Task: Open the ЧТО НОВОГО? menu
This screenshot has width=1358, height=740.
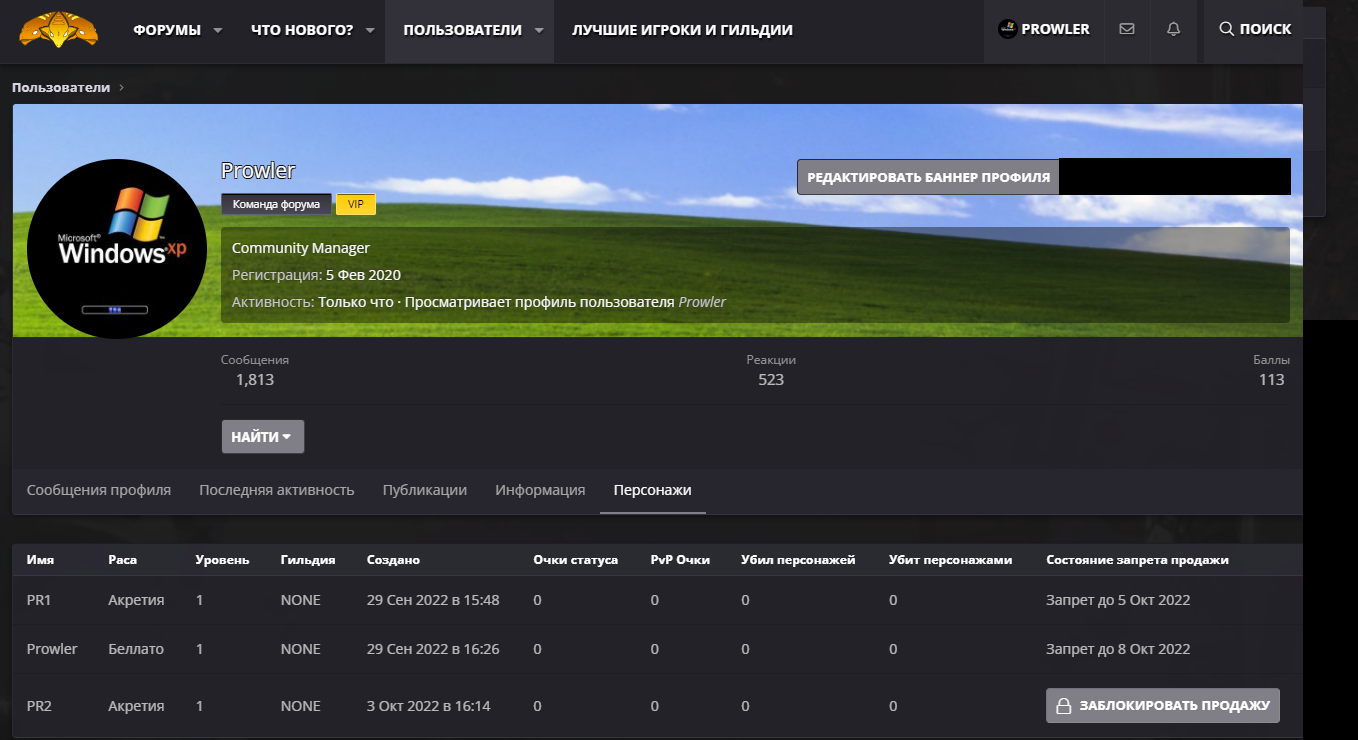Action: pyautogui.click(x=302, y=30)
